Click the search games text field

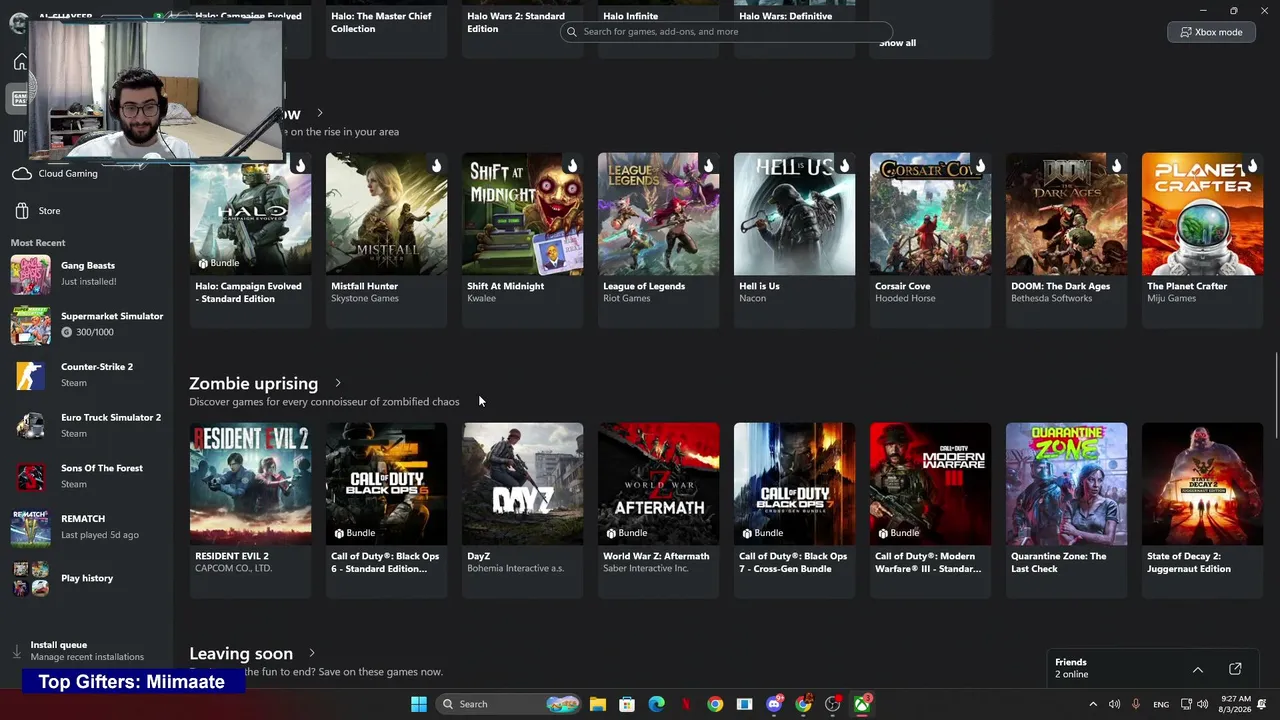pyautogui.click(x=727, y=32)
